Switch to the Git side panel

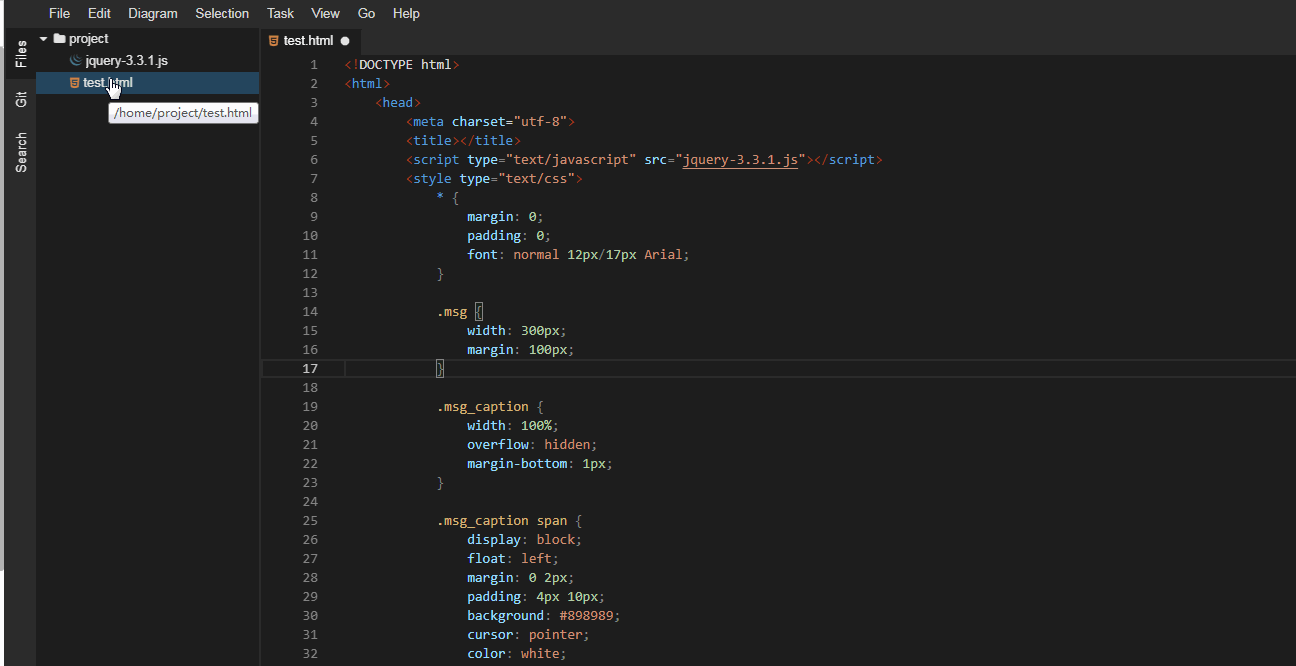(x=21, y=99)
